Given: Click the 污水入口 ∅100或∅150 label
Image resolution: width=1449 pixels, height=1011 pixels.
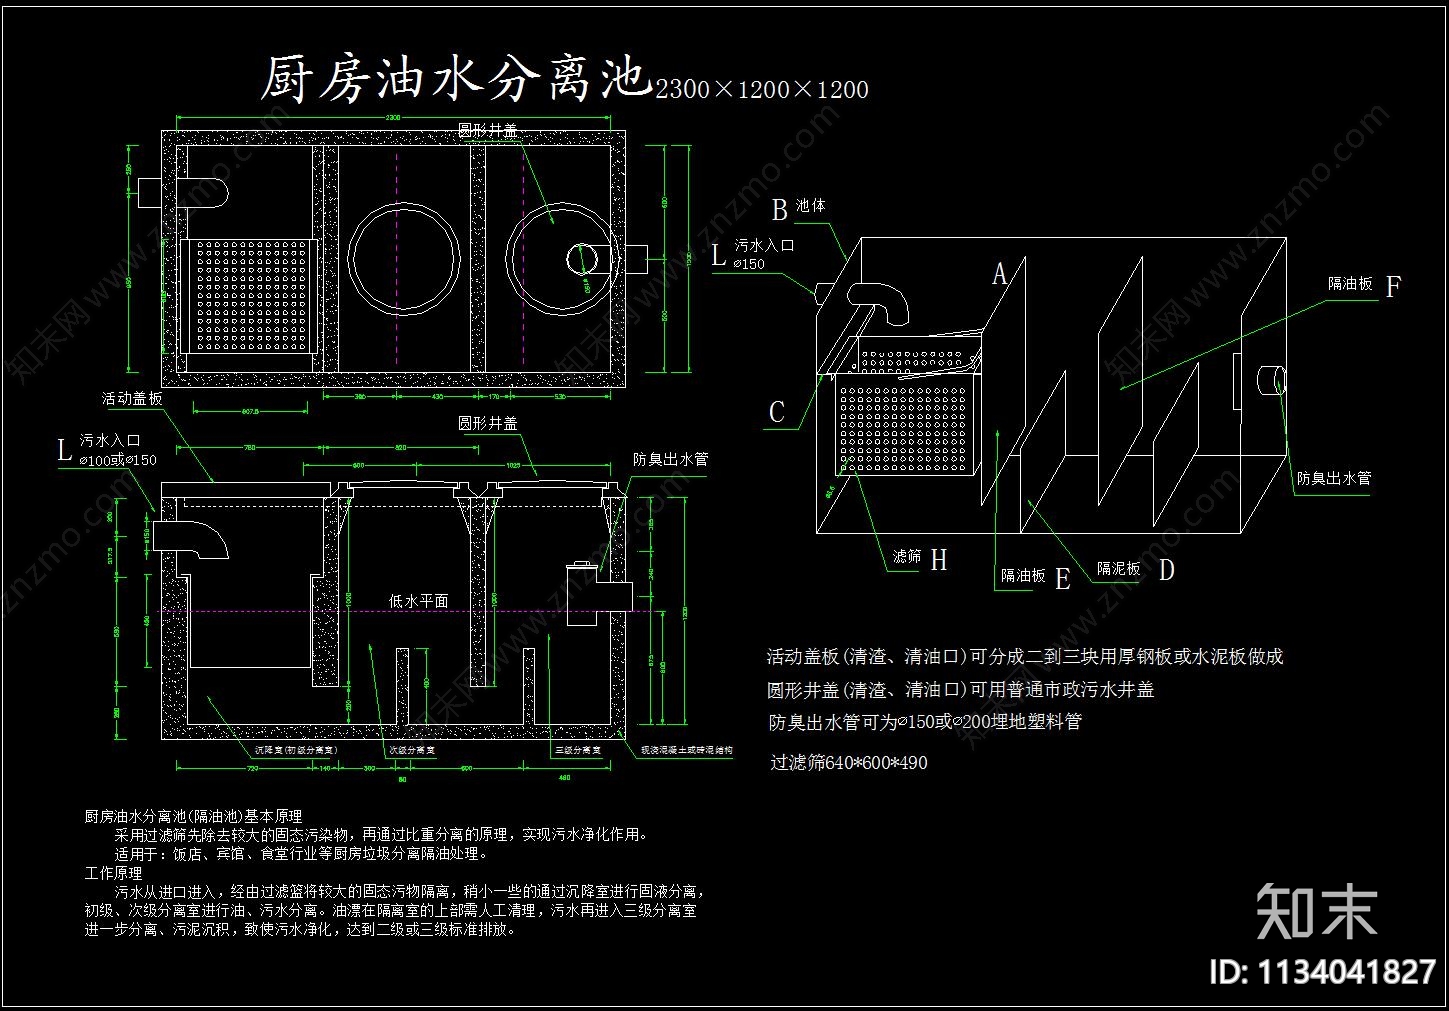Looking at the screenshot, I should 118,450.
